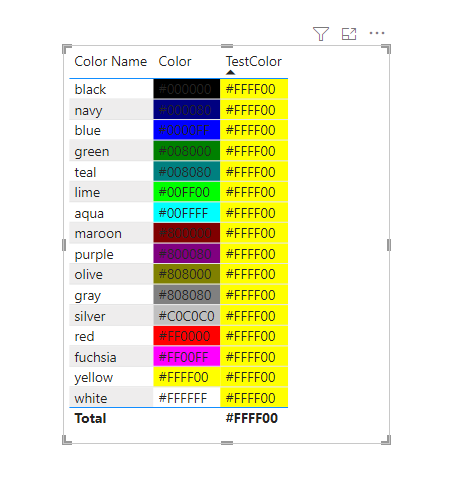Click the 'yellow' name cell
Screen dimensions: 468x504
(111, 377)
